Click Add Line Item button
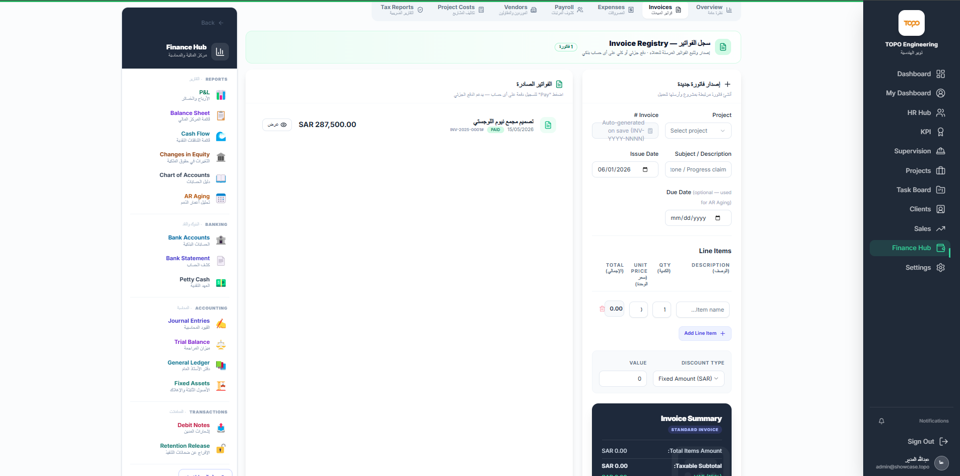 705,333
